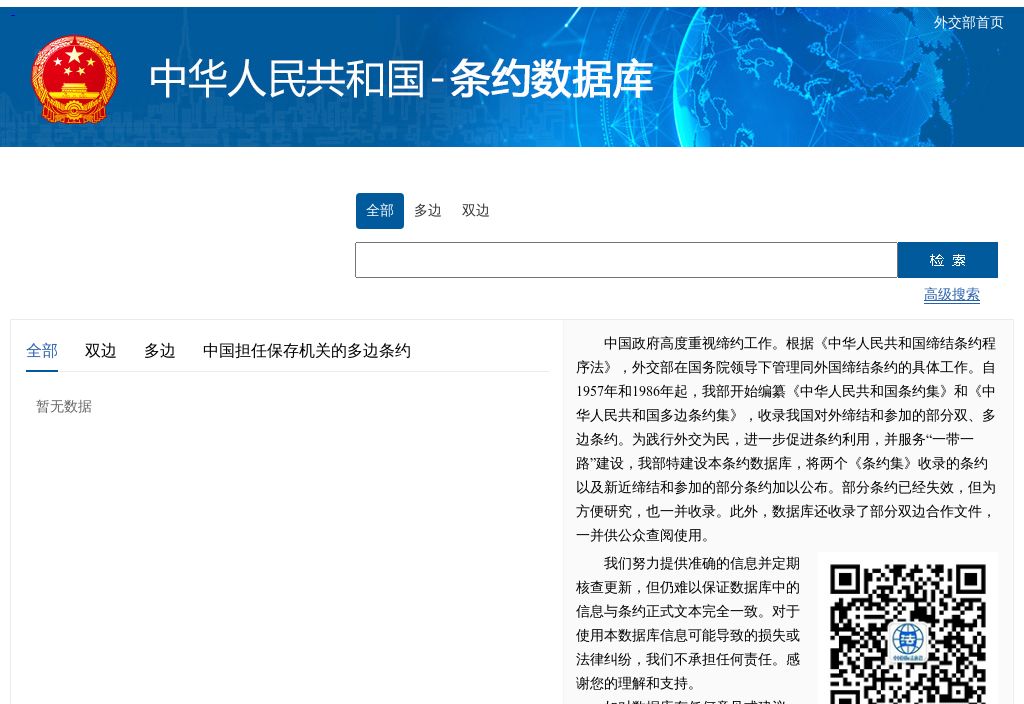Switch to the 双边 search filter
Viewport: 1024px width, 704px height.
click(x=475, y=210)
